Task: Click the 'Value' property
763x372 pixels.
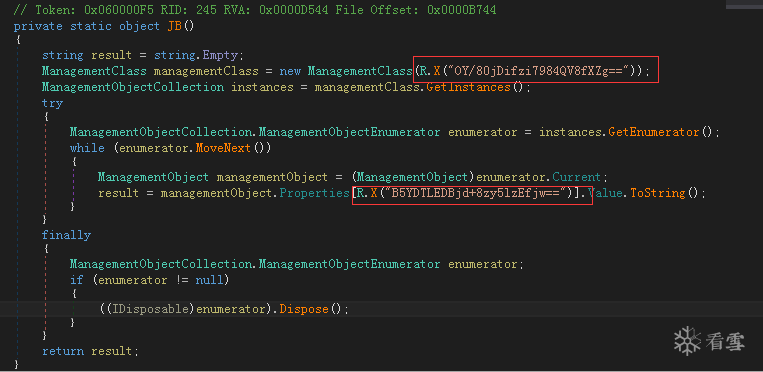Action: 605,193
